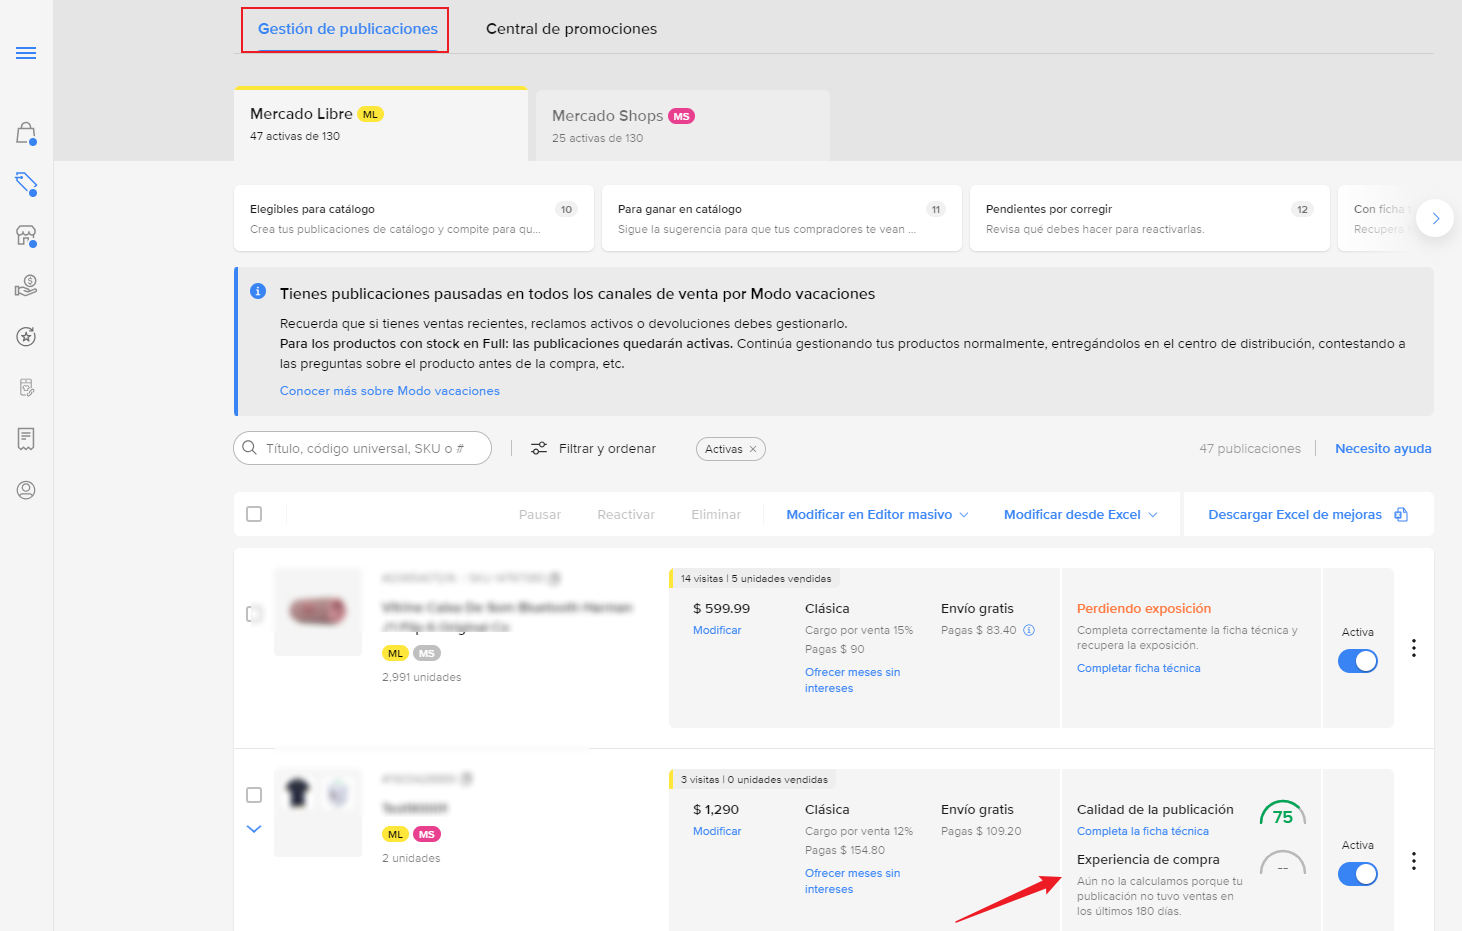This screenshot has width=1462, height=931.
Task: Click Necesito ayuda link
Action: [1383, 448]
